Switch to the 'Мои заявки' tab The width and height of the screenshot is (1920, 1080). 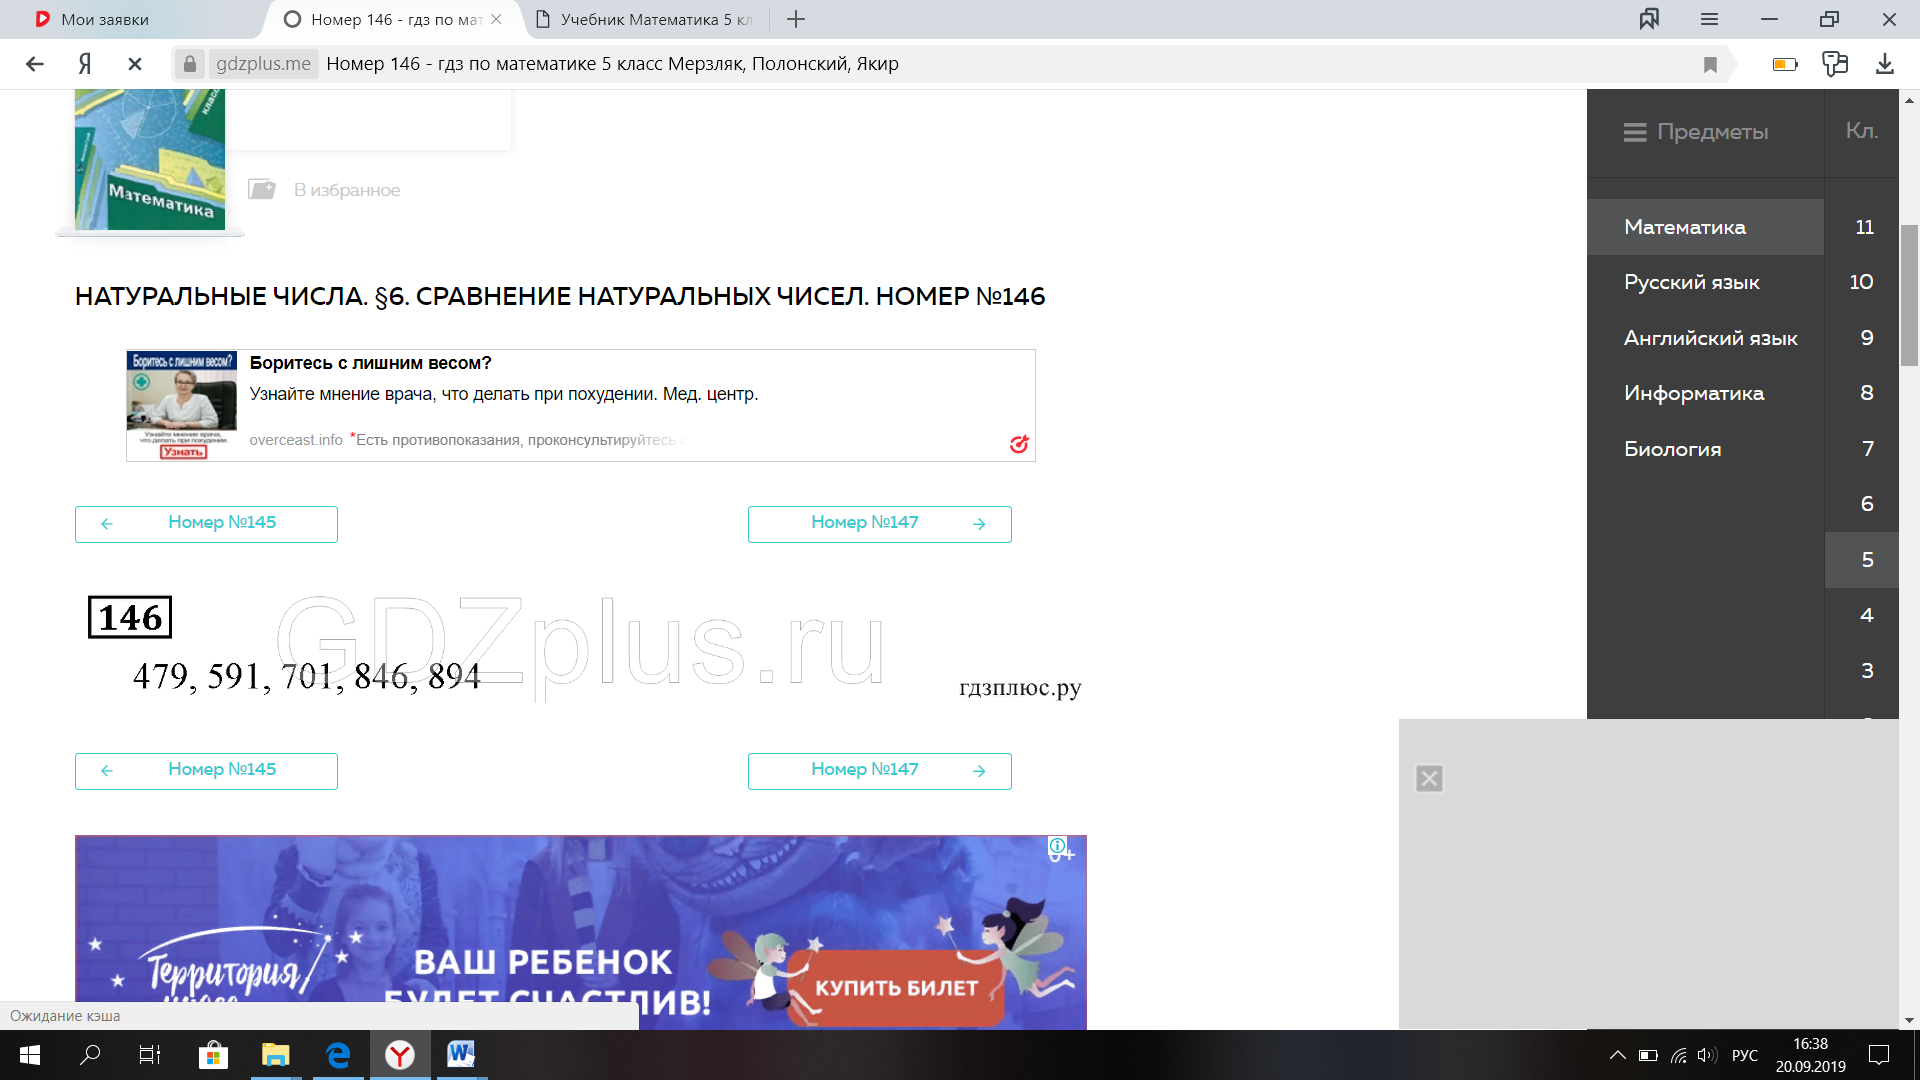click(x=105, y=19)
